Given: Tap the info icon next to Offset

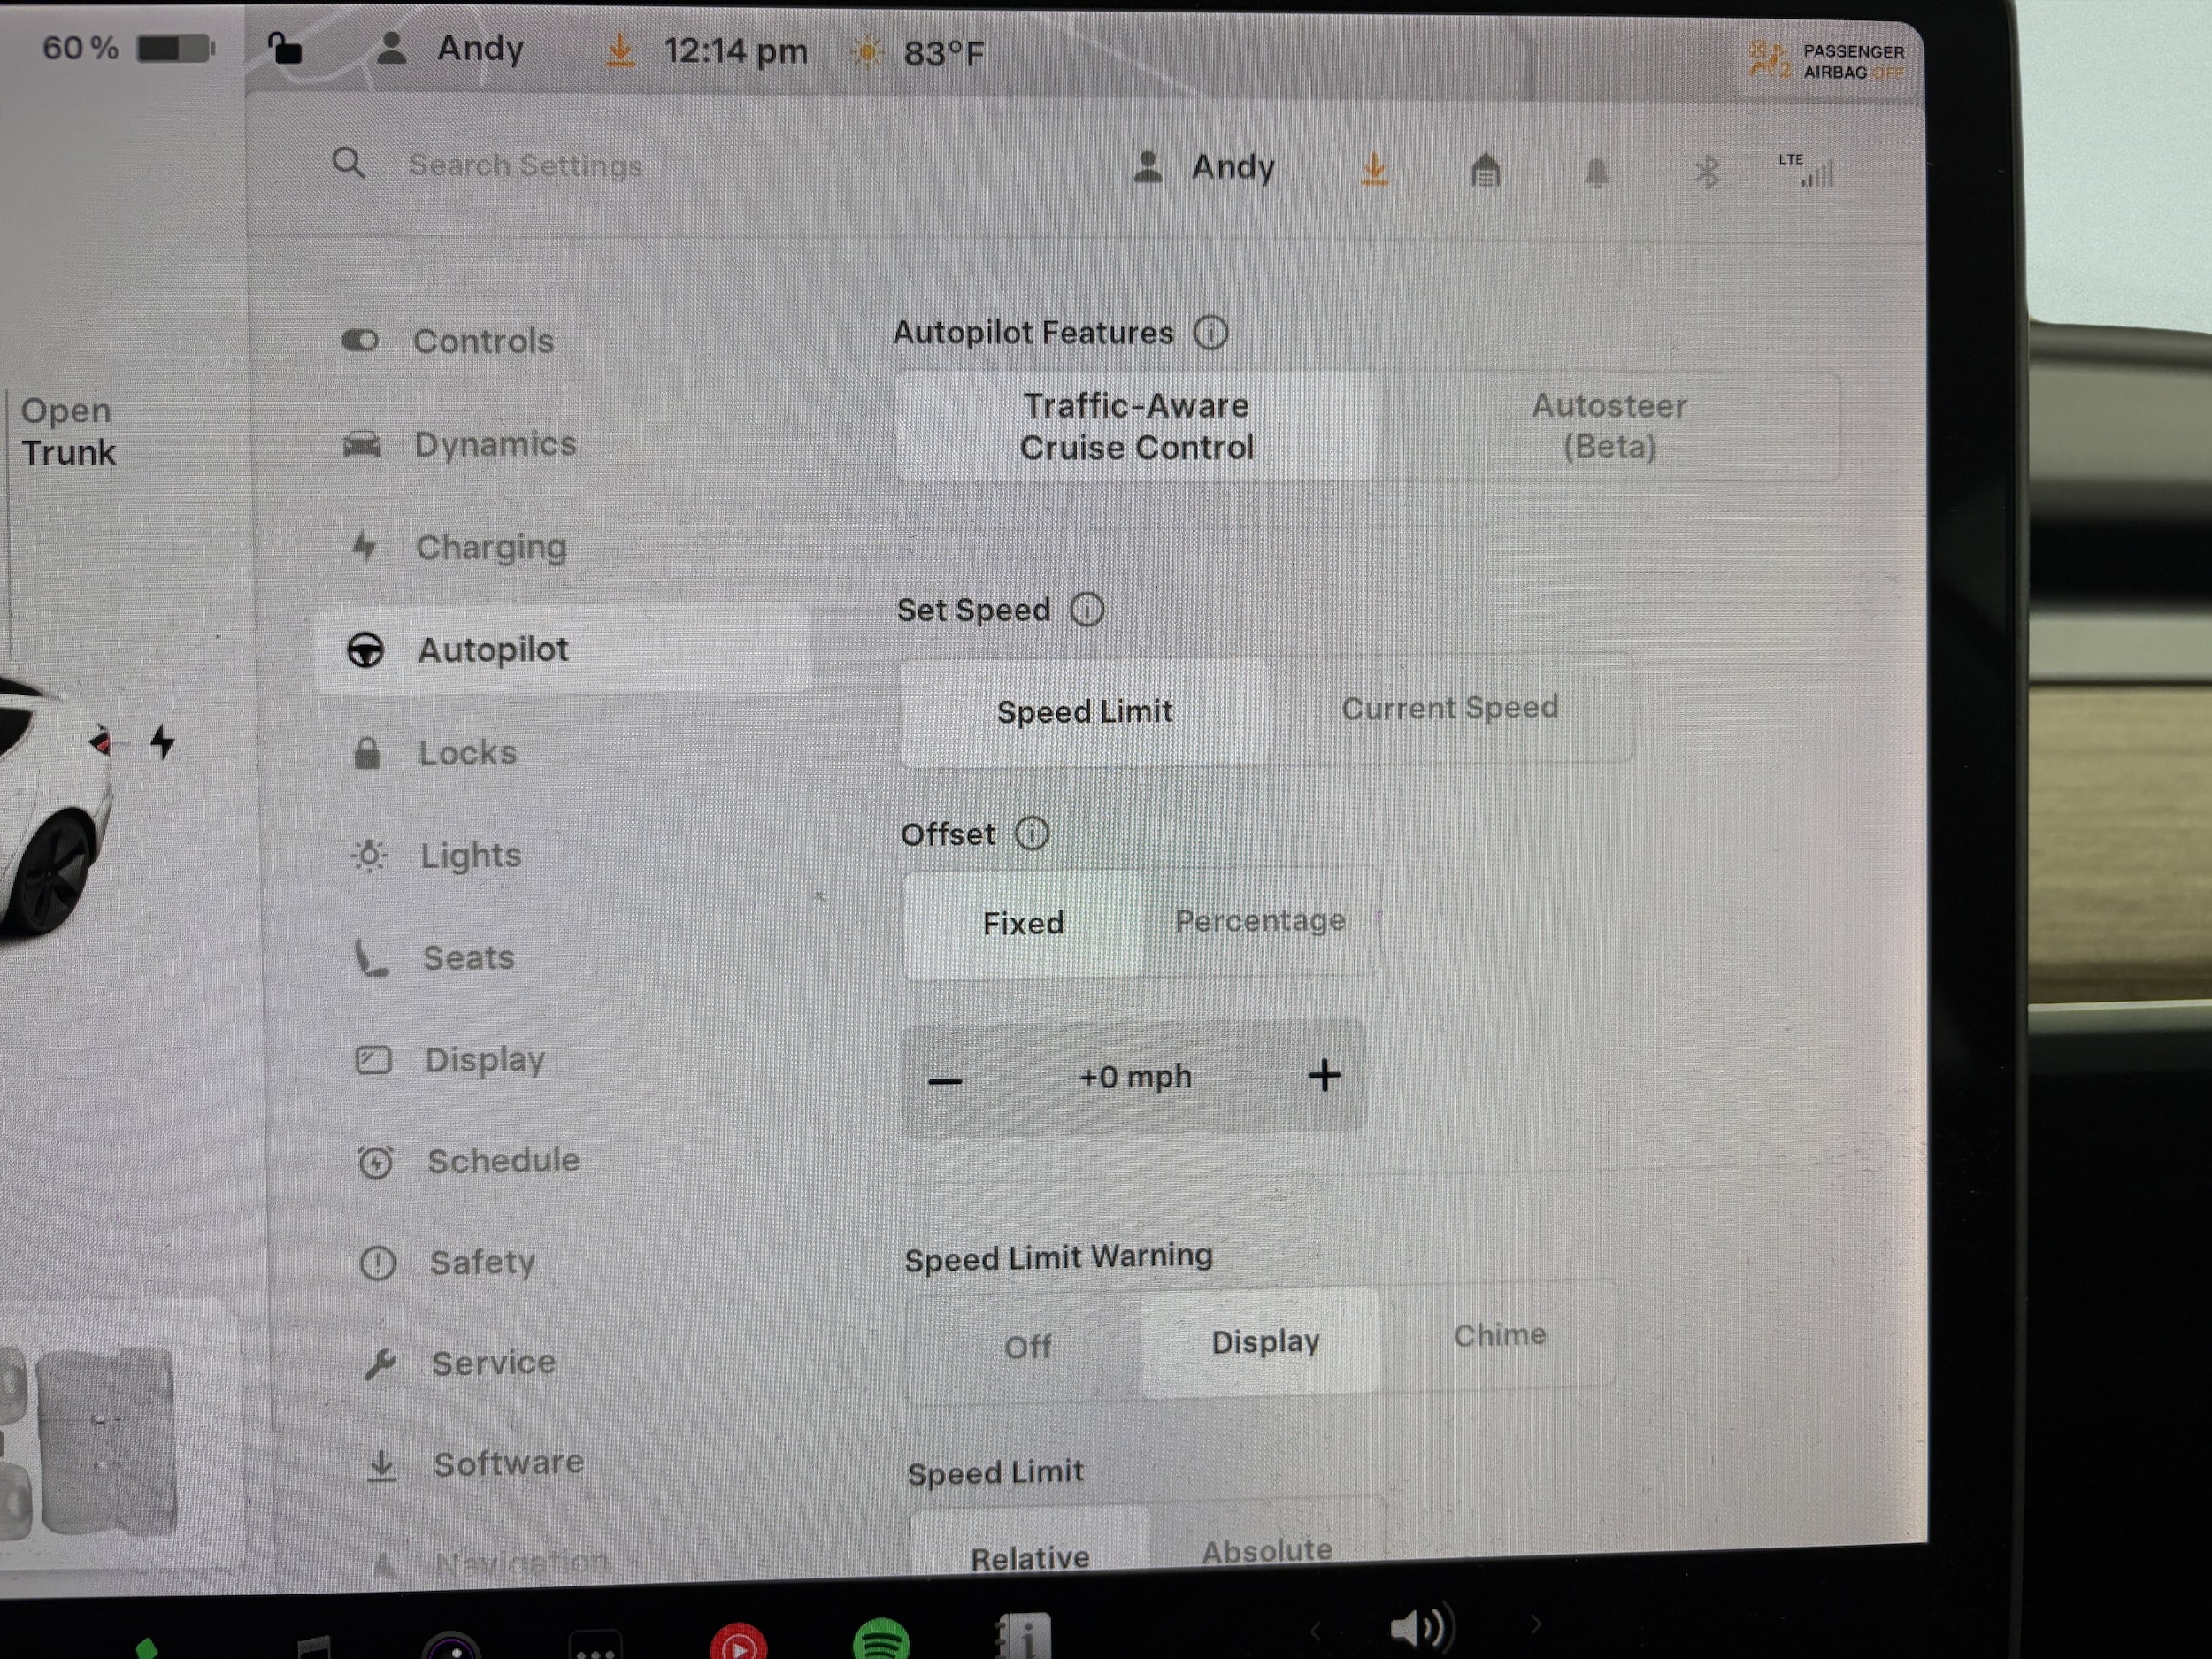Looking at the screenshot, I should pos(1031,833).
